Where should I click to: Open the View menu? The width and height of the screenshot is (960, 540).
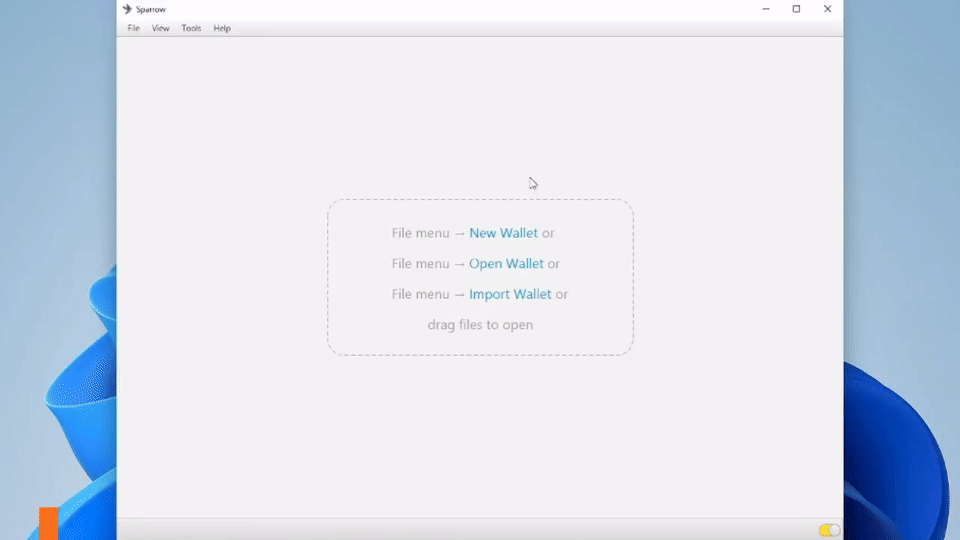tap(160, 28)
